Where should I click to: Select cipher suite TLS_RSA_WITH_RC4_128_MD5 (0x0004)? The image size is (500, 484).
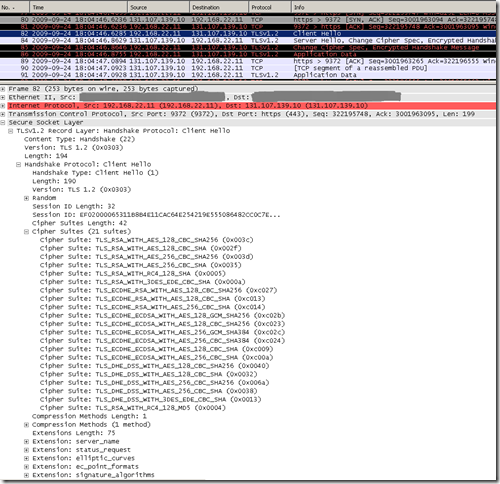tap(133, 408)
